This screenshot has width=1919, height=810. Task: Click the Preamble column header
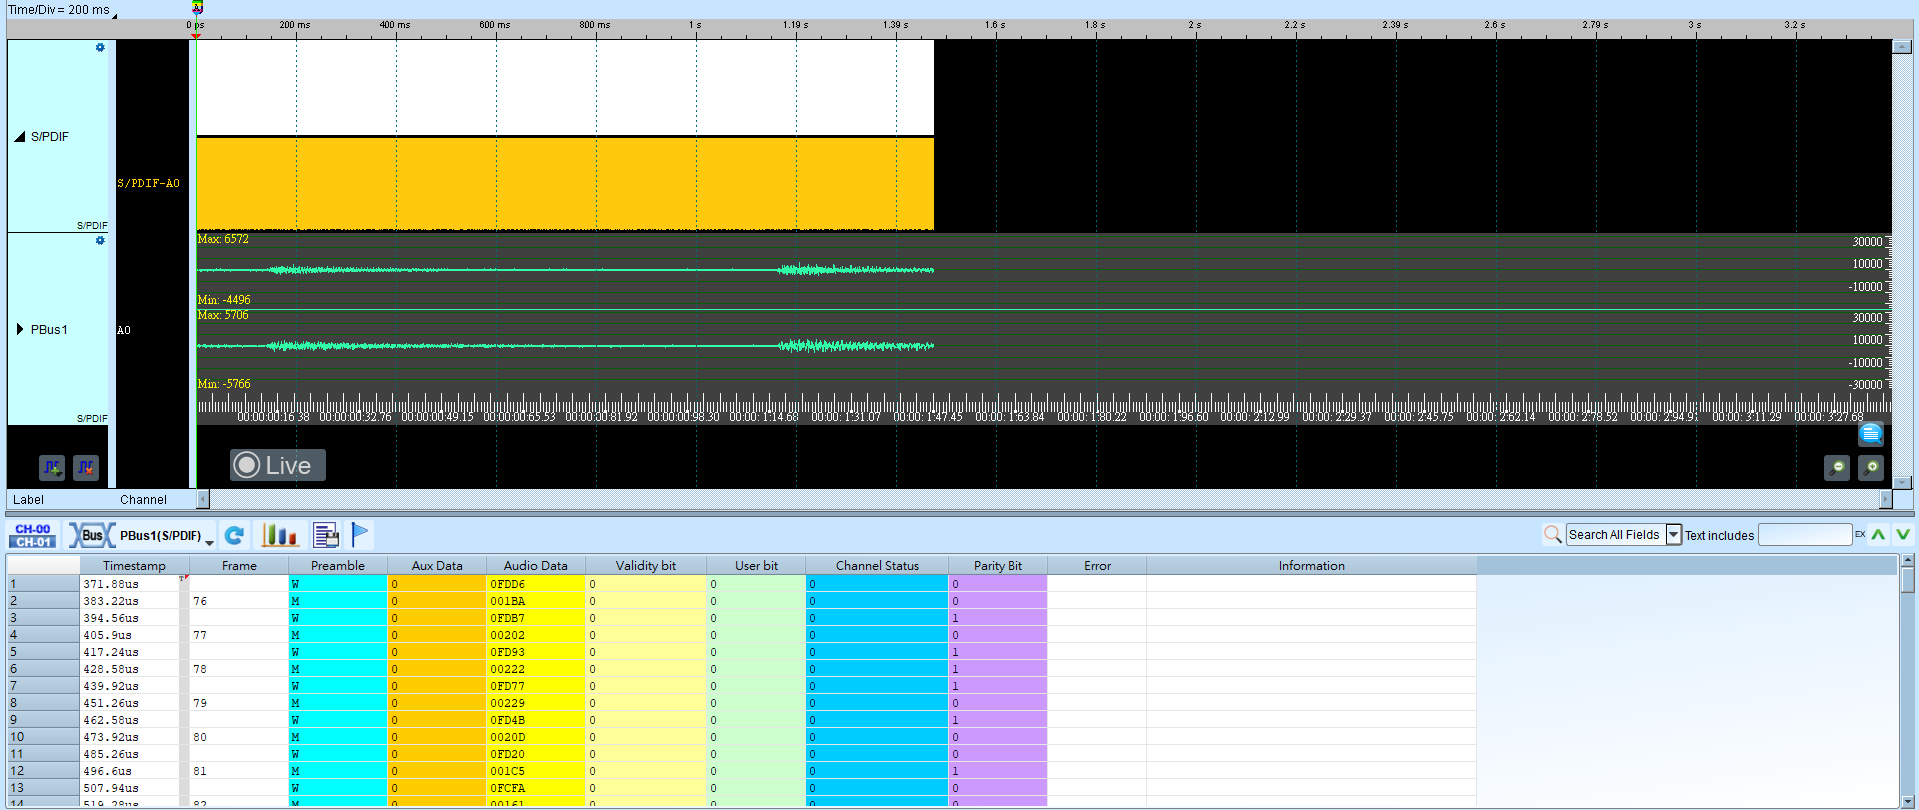[338, 566]
